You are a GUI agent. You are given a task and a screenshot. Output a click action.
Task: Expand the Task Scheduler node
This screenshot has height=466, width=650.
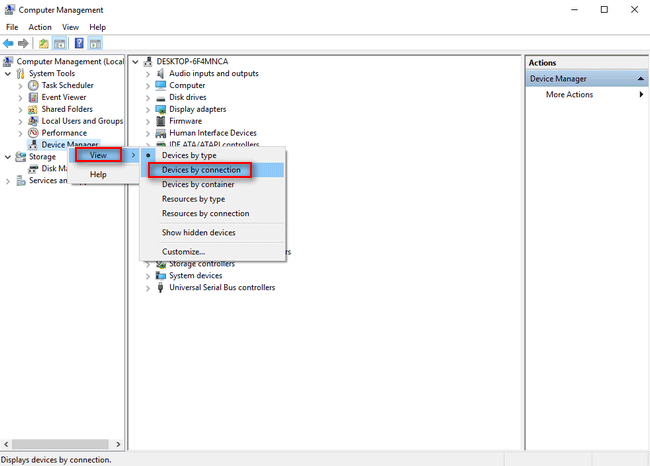tap(20, 86)
